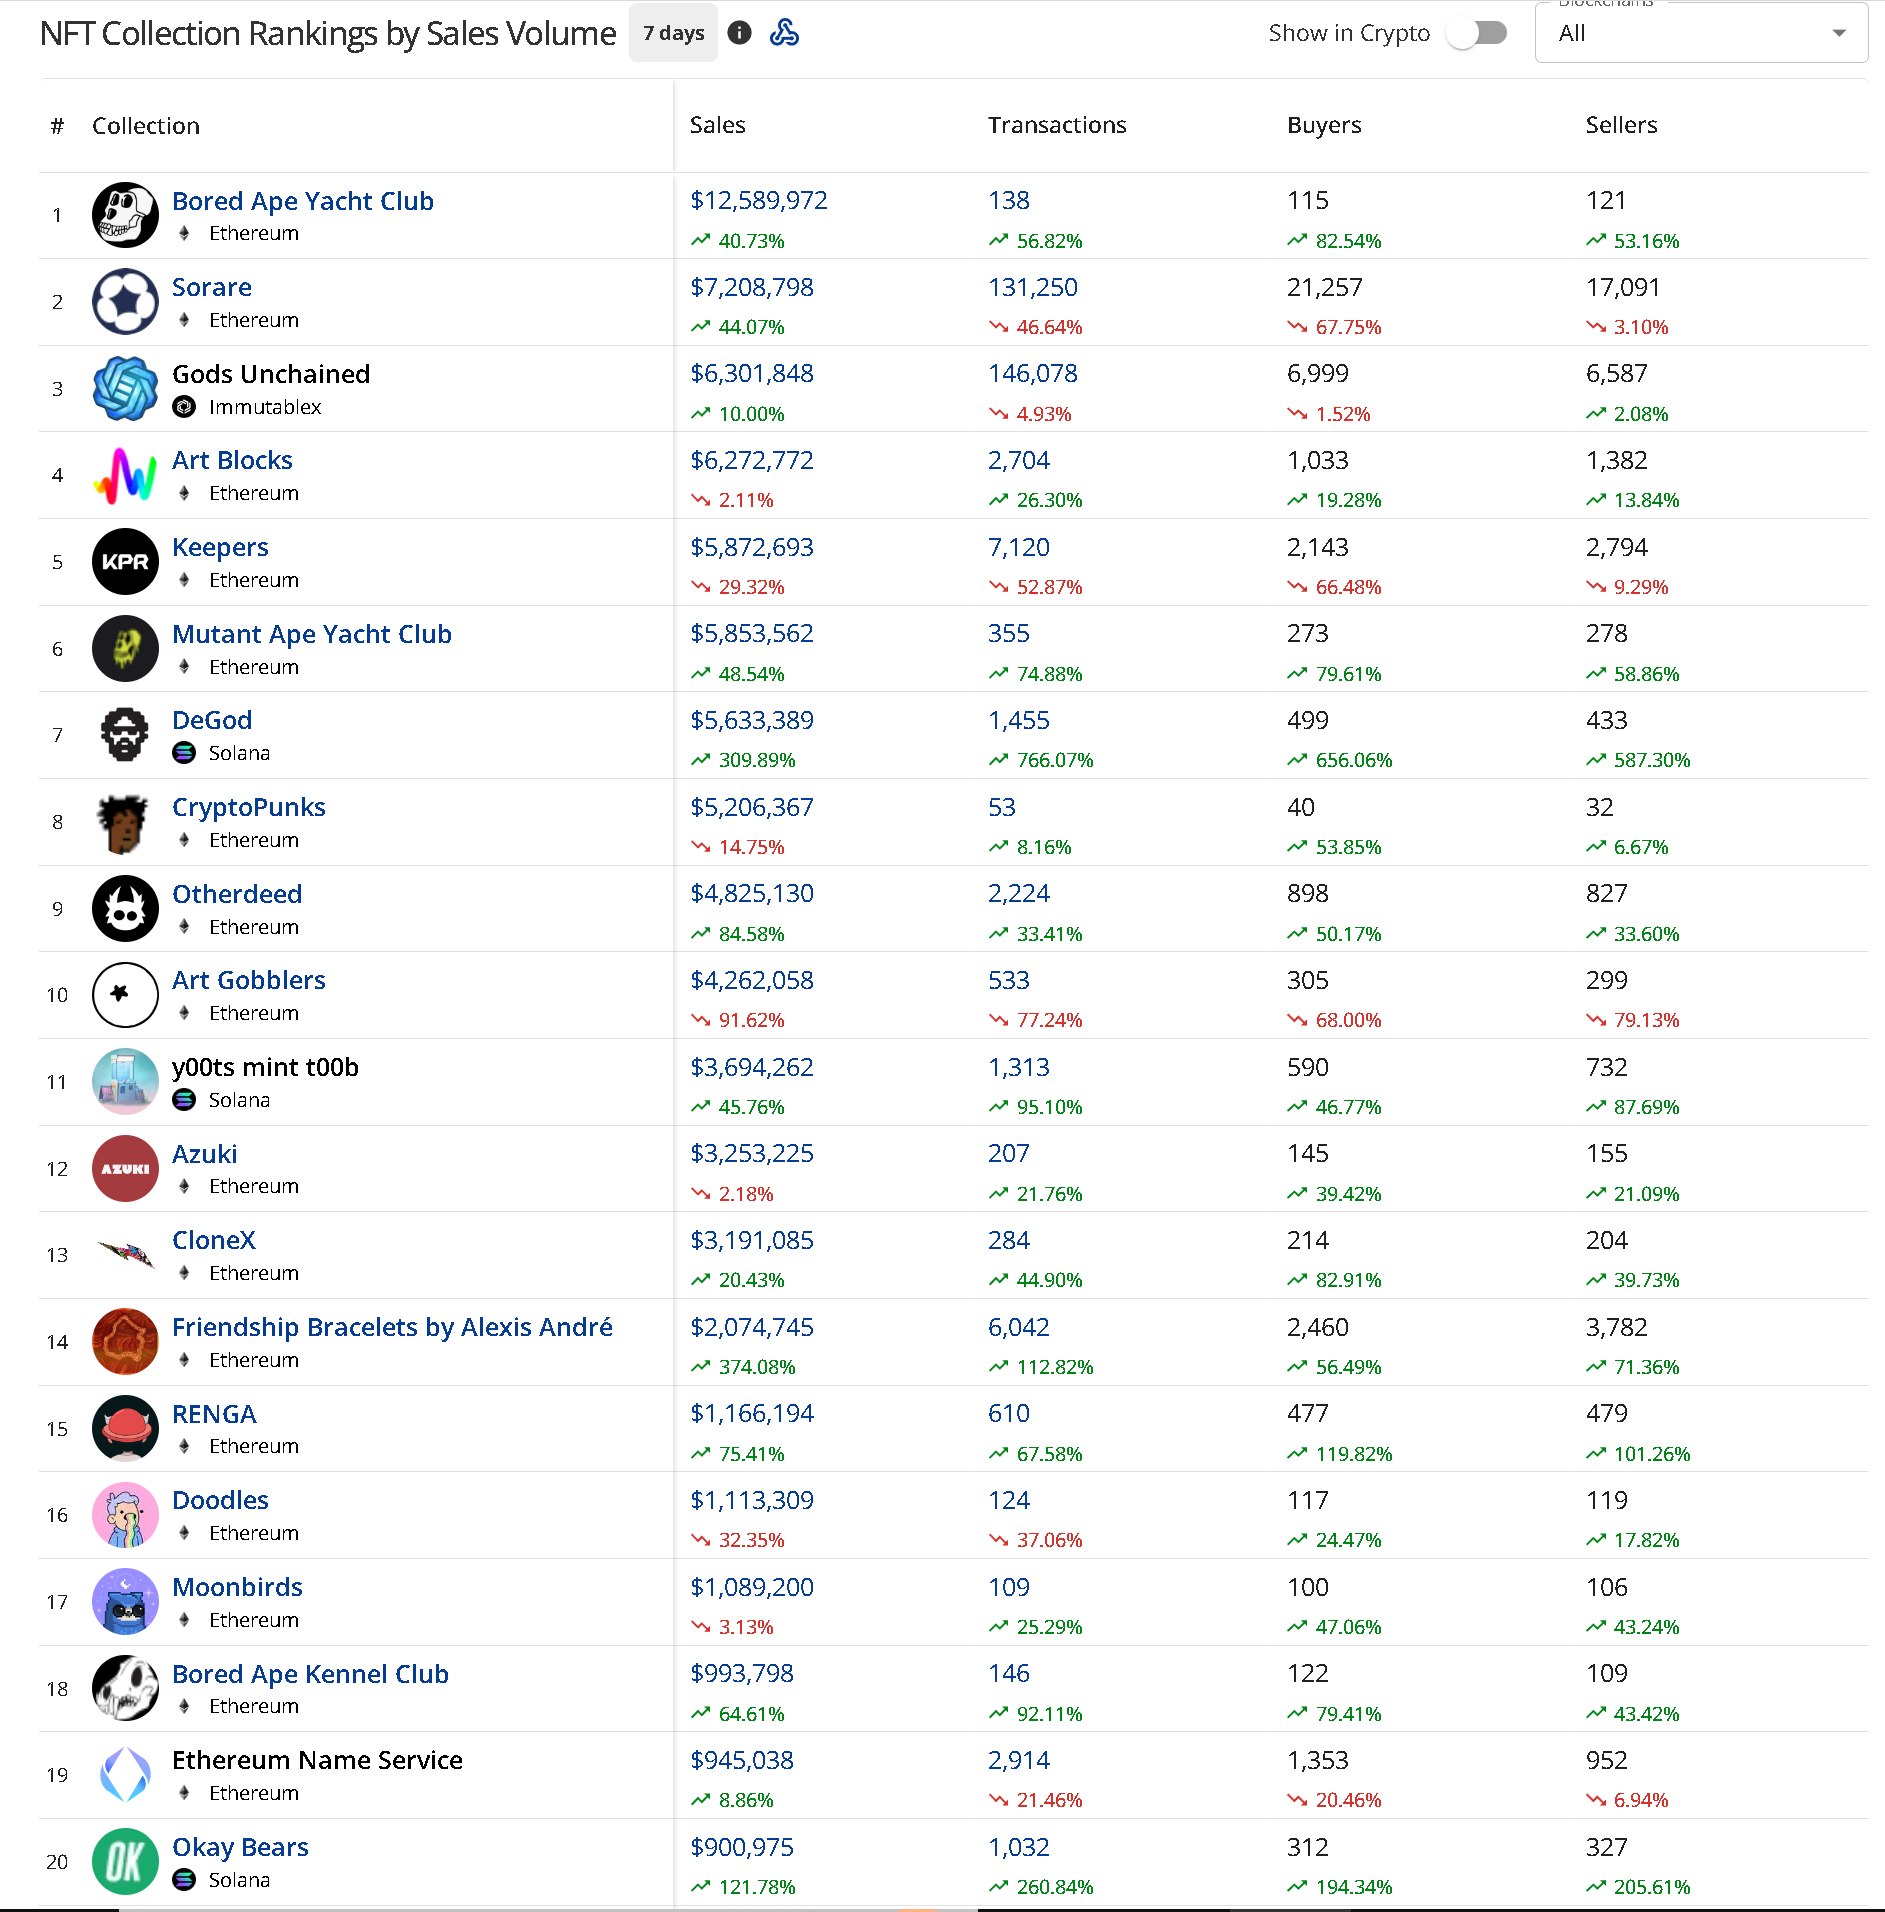Click the y00ts mint t00b name
The image size is (1885, 1912).
[x=265, y=1067]
